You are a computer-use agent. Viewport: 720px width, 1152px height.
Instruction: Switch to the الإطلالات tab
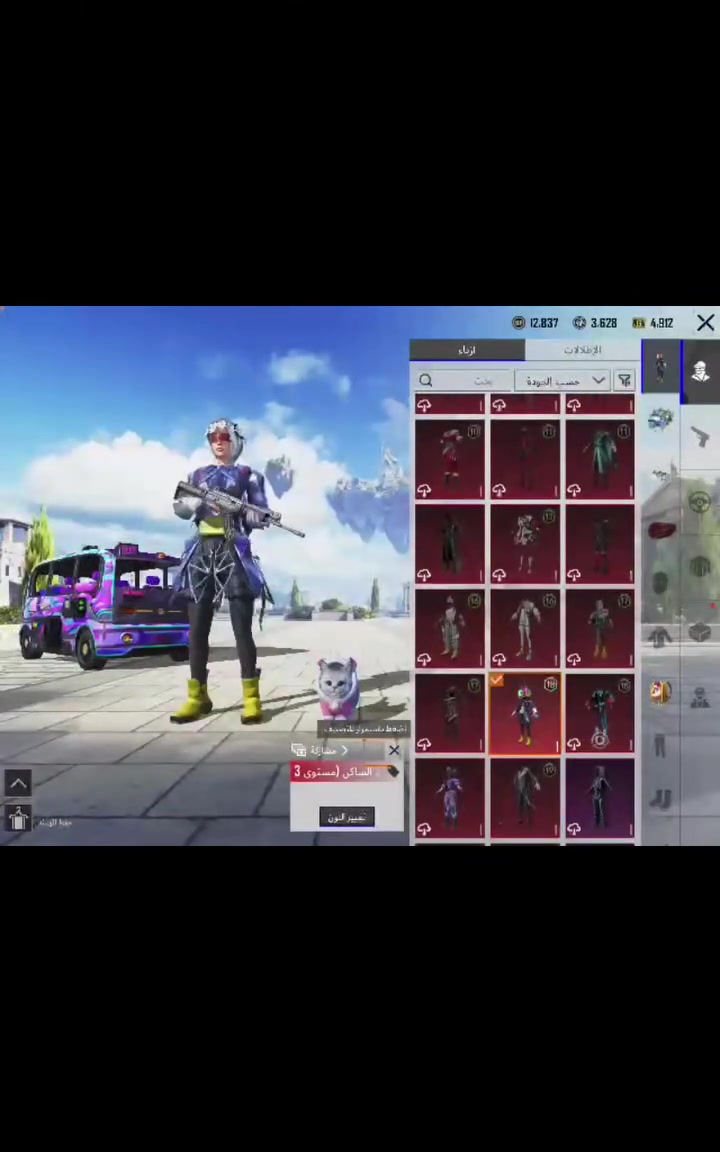[583, 350]
